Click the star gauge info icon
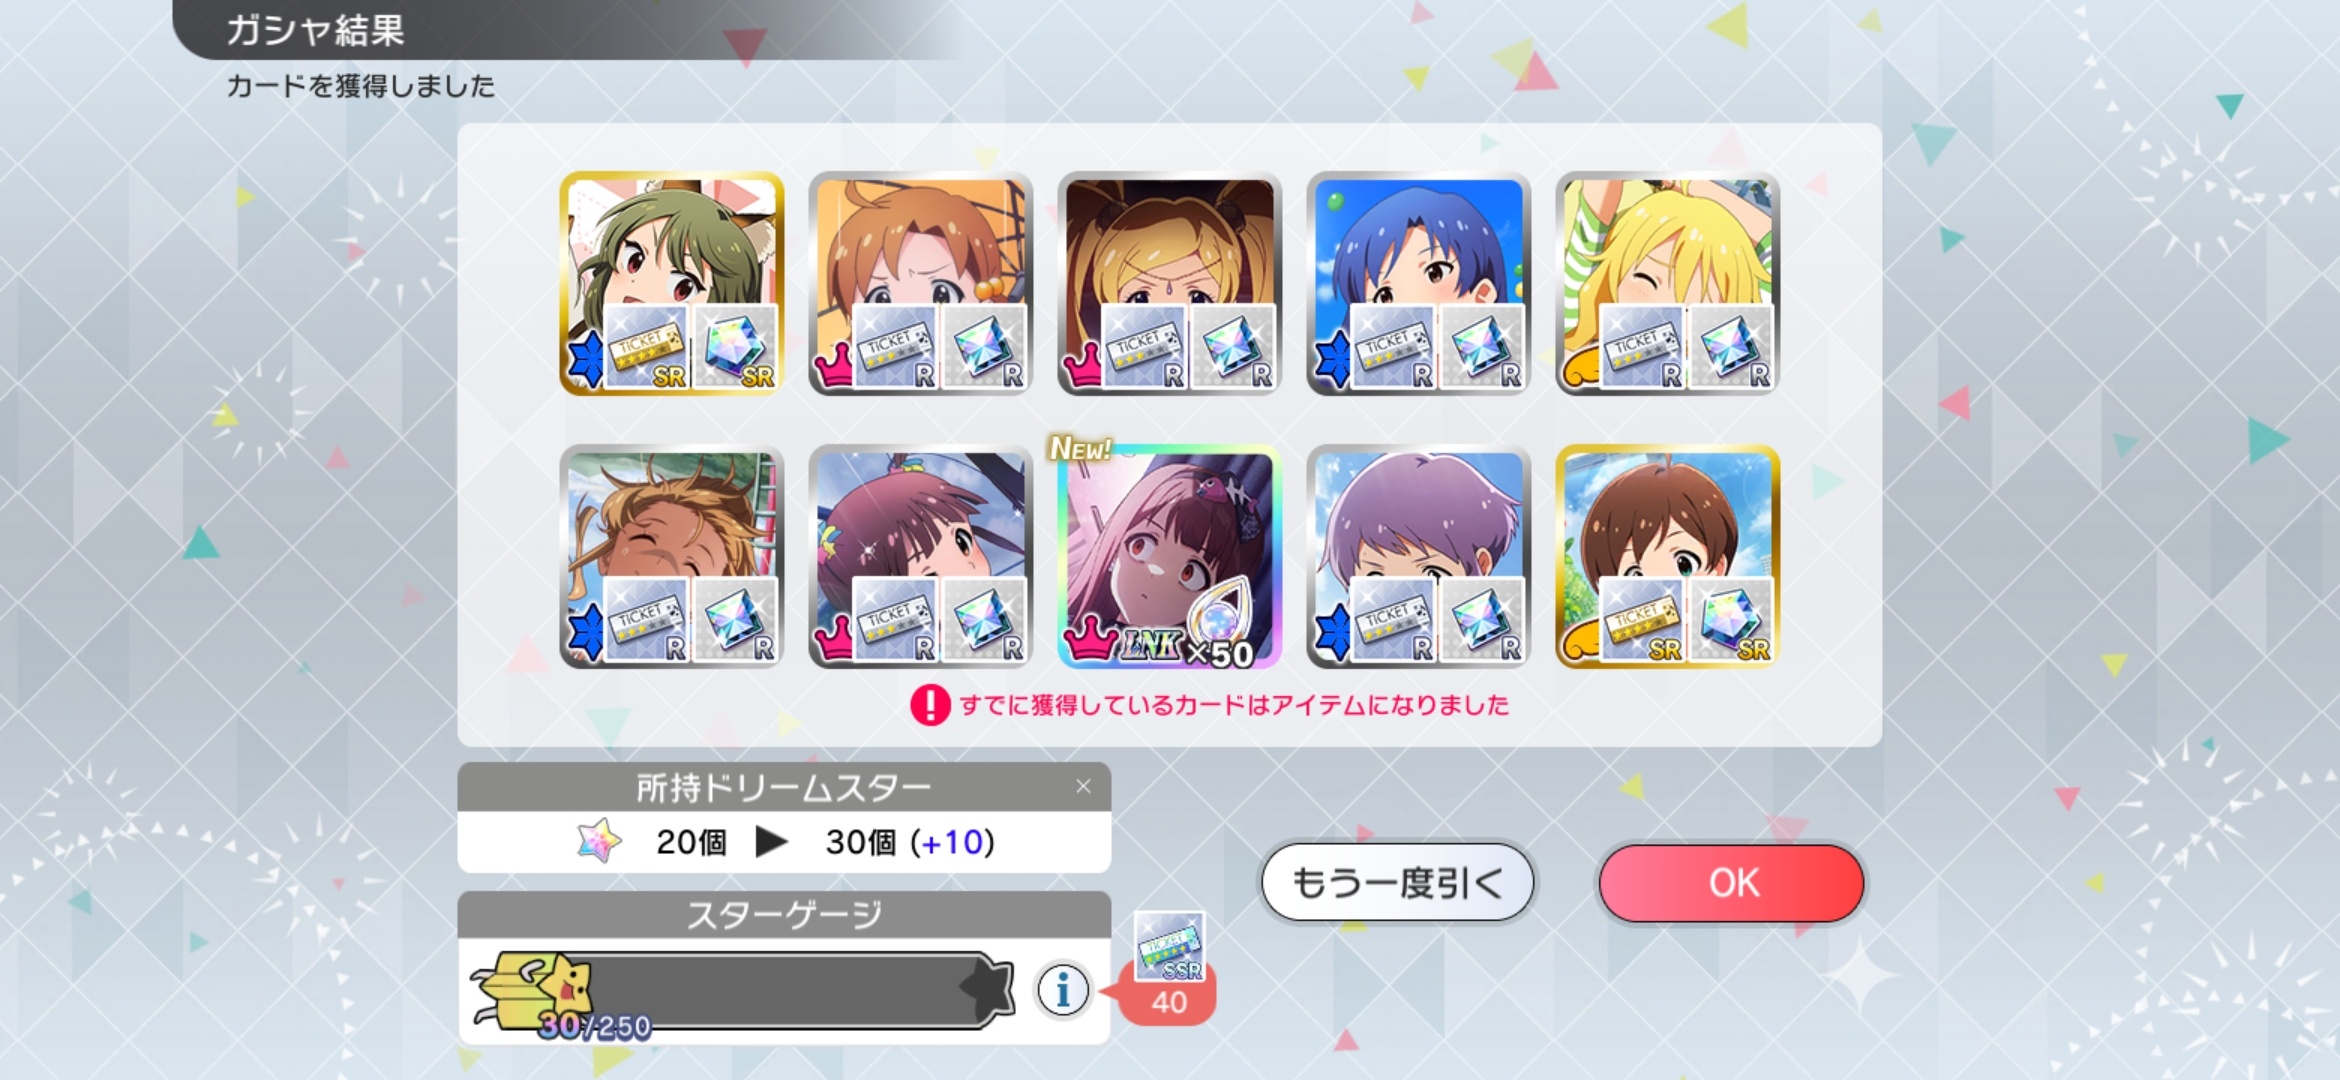Image resolution: width=2340 pixels, height=1080 pixels. (1062, 990)
